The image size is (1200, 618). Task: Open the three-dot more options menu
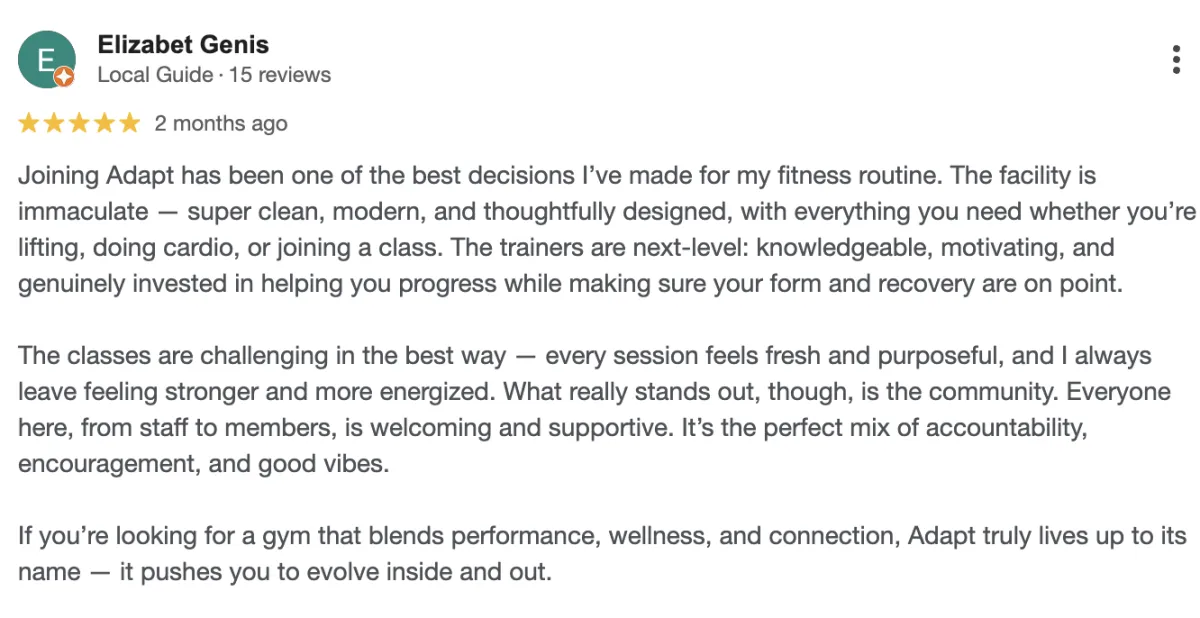(1176, 60)
